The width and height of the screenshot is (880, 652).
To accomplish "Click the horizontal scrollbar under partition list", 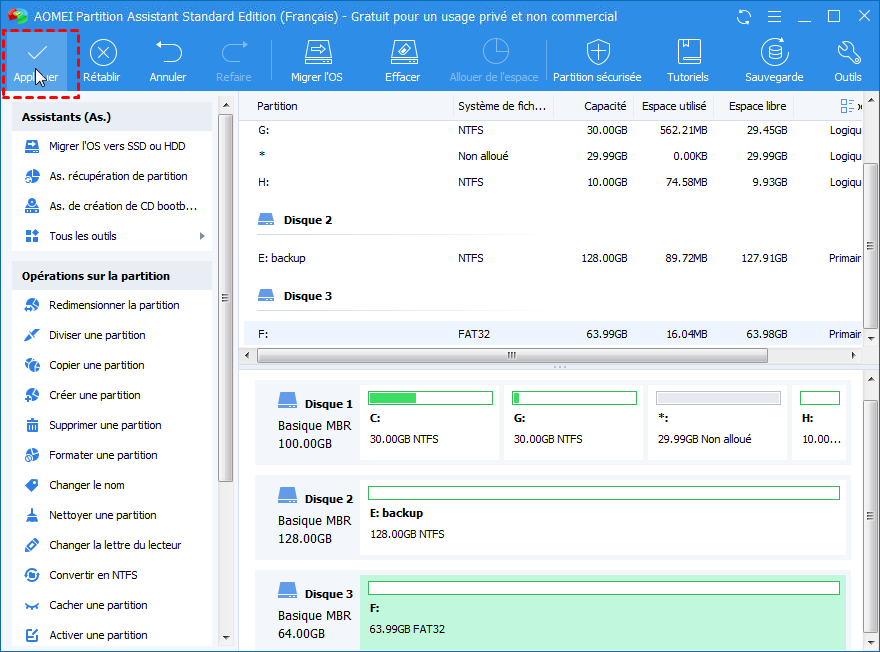I will [x=510, y=355].
